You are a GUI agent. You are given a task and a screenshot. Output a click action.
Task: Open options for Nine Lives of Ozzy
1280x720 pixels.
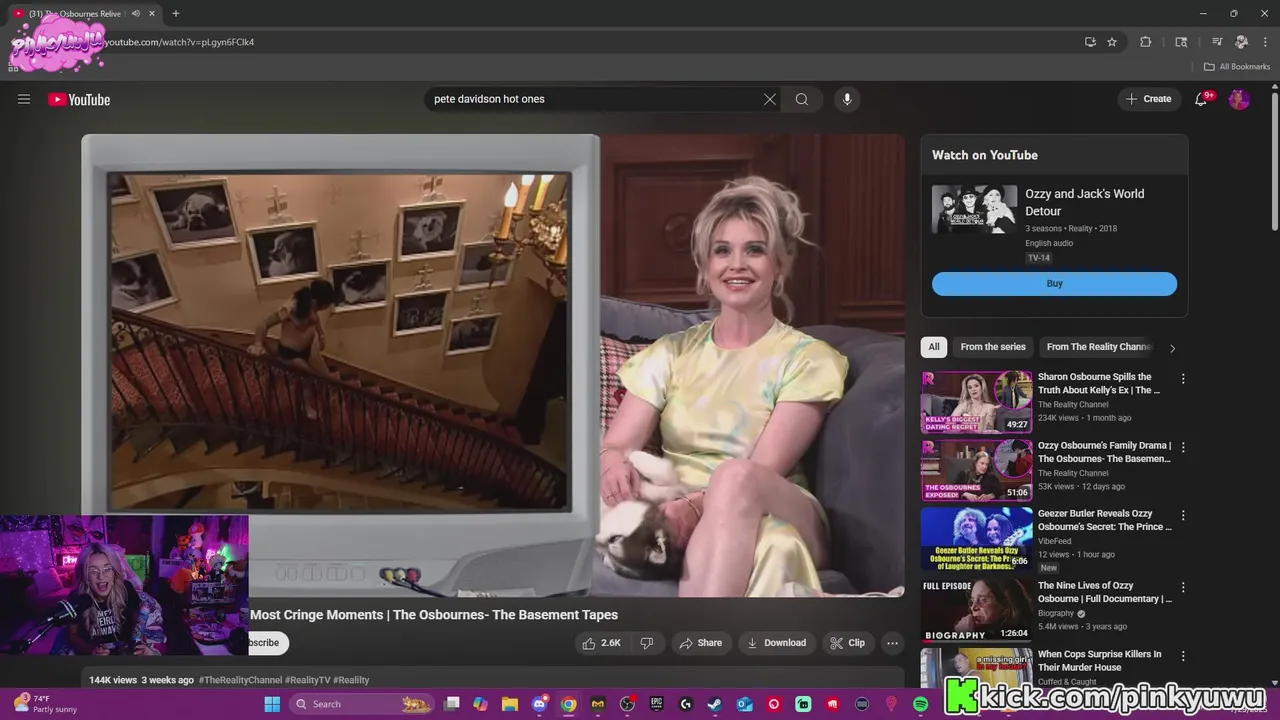(x=1183, y=587)
